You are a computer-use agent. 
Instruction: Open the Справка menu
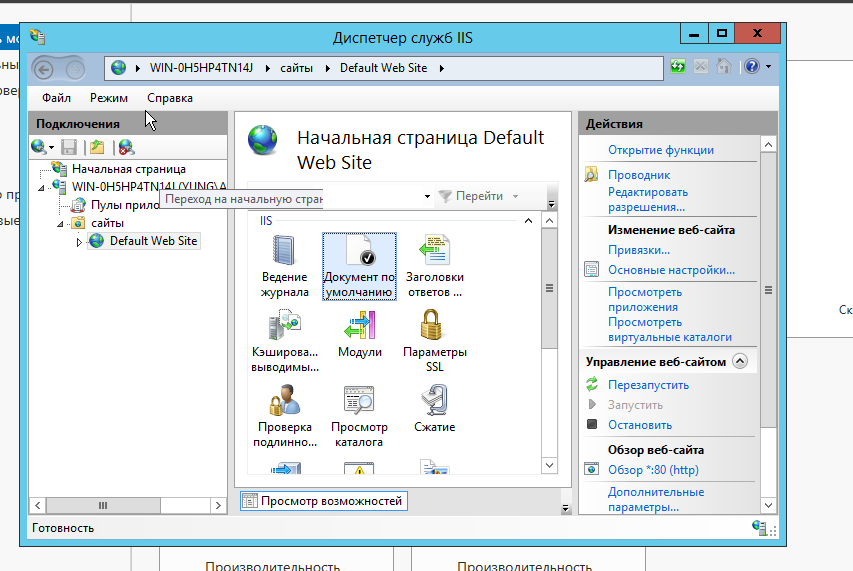[170, 98]
